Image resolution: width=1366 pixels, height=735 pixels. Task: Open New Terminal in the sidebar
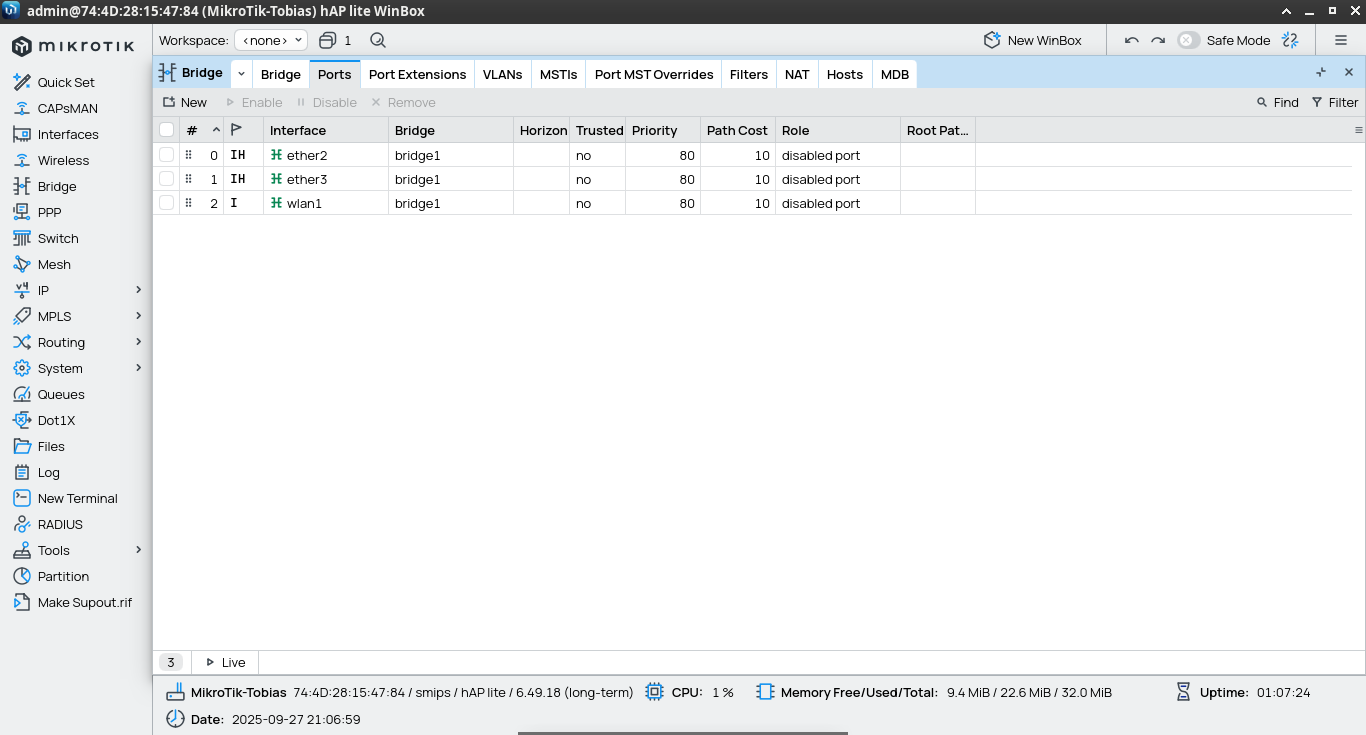click(x=77, y=498)
